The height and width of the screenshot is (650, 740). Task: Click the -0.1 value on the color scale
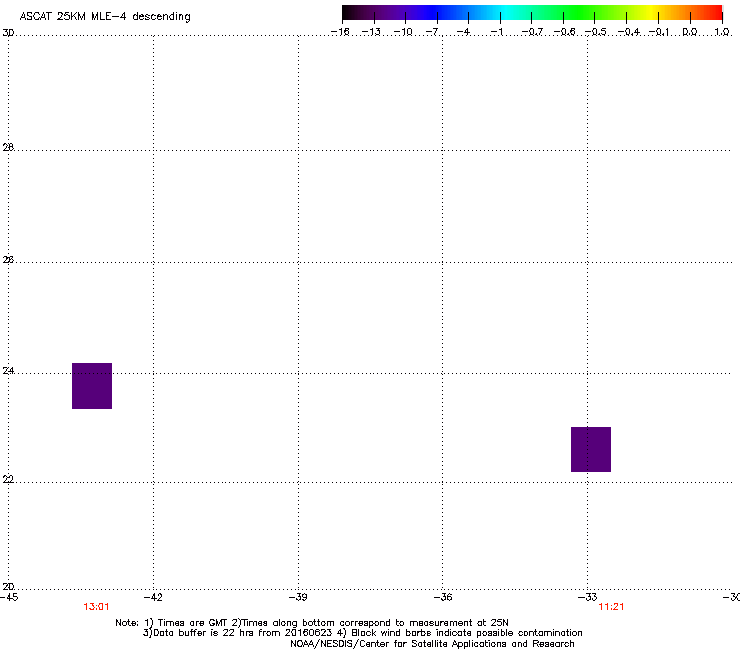(x=659, y=32)
